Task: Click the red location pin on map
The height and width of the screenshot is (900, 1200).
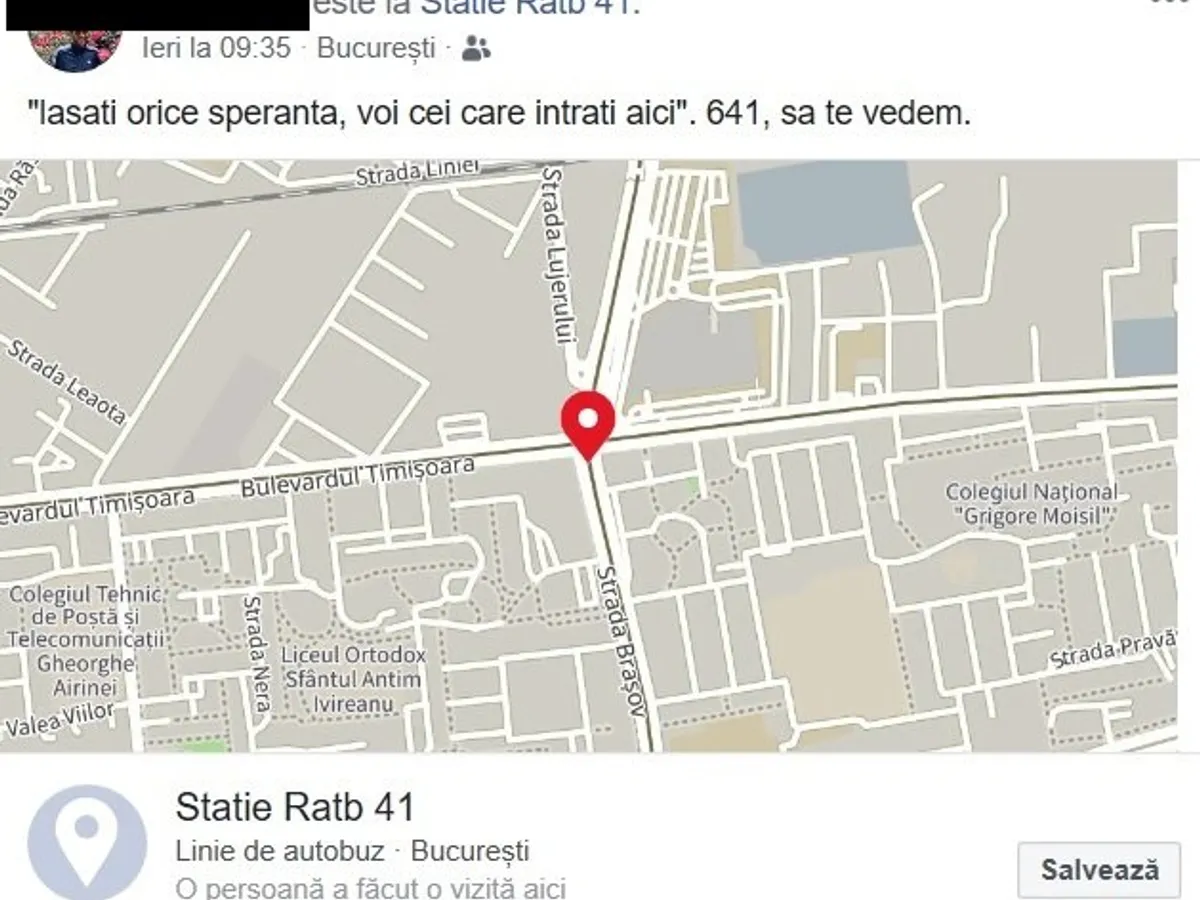Action: click(x=588, y=425)
